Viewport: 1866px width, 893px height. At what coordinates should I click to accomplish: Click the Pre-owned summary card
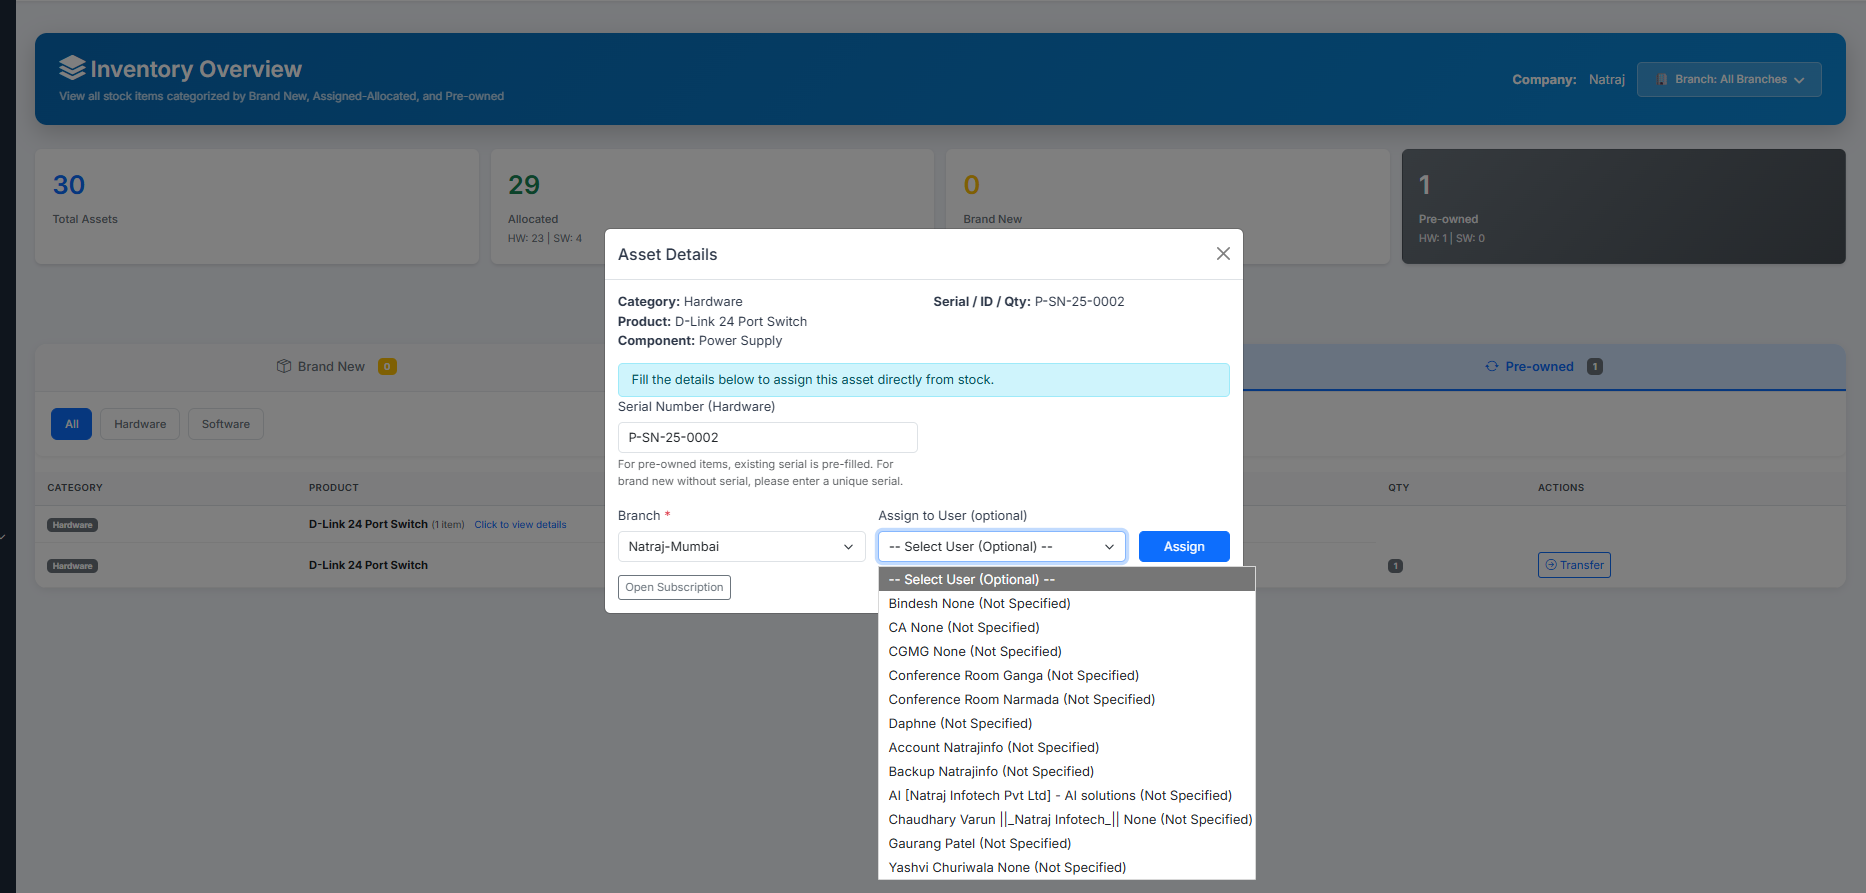(1624, 207)
